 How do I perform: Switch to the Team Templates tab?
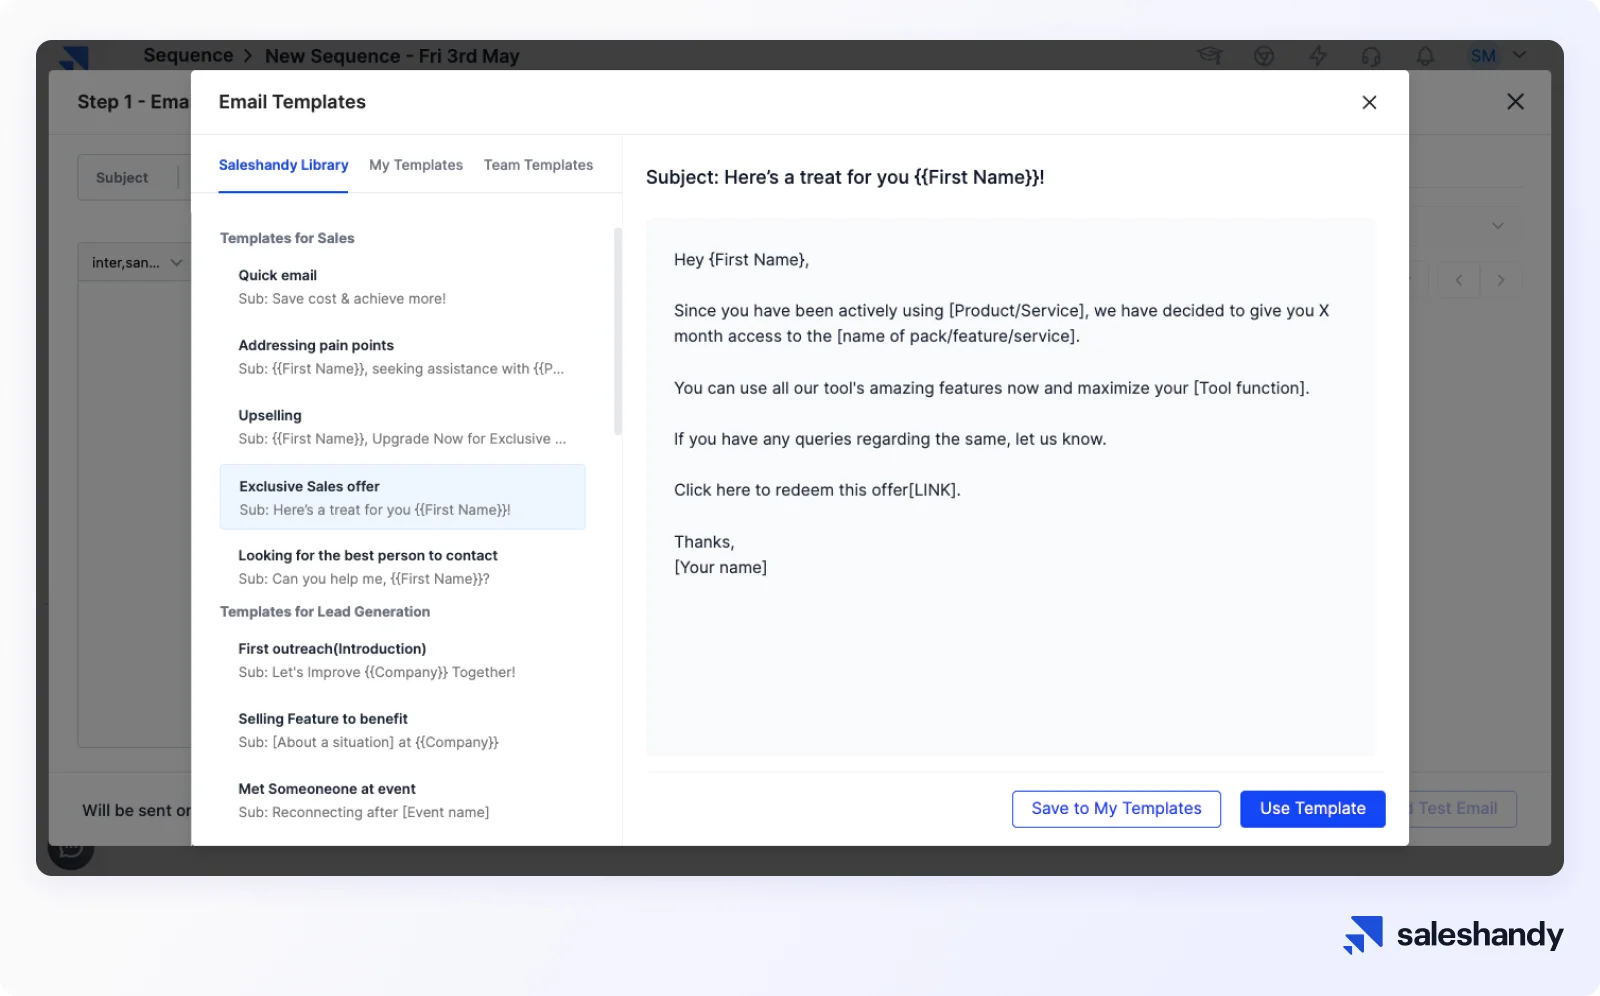[x=538, y=165]
